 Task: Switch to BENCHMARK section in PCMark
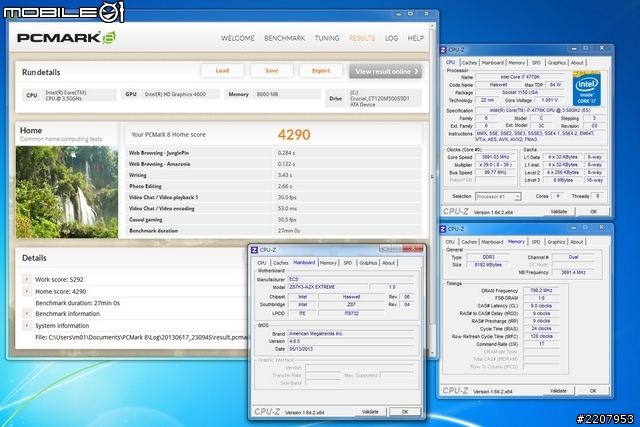pyautogui.click(x=284, y=38)
